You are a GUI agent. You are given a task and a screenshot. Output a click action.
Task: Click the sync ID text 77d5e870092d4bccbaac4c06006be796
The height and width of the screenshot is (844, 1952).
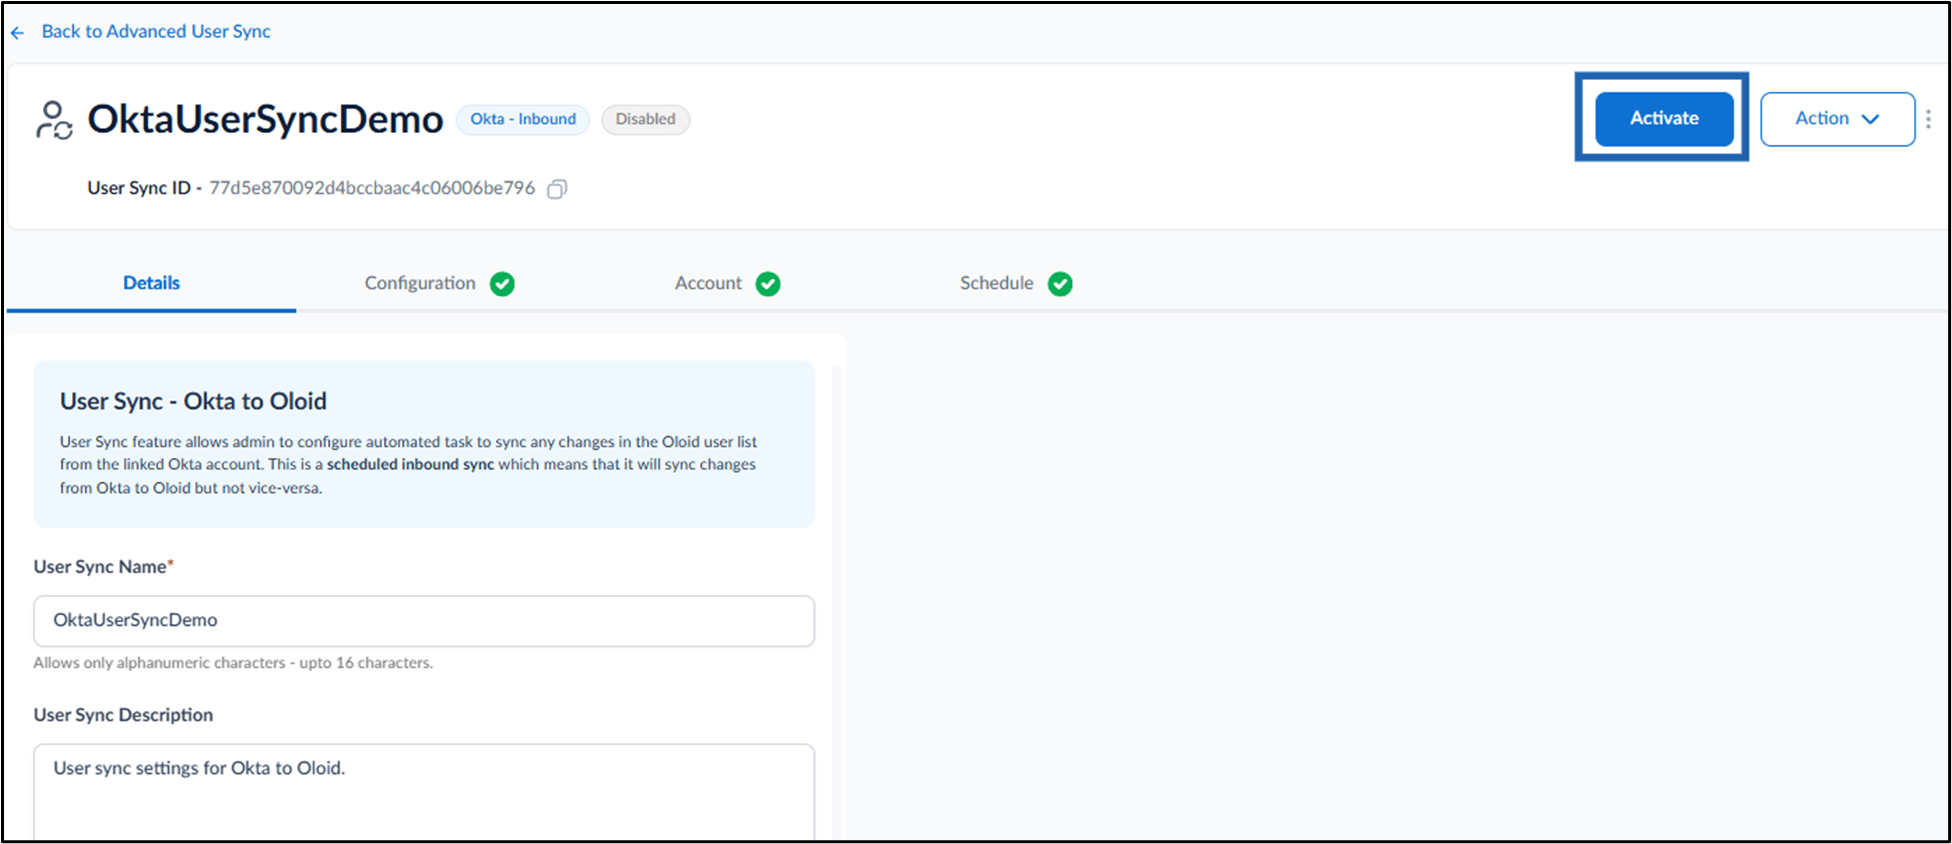[372, 188]
